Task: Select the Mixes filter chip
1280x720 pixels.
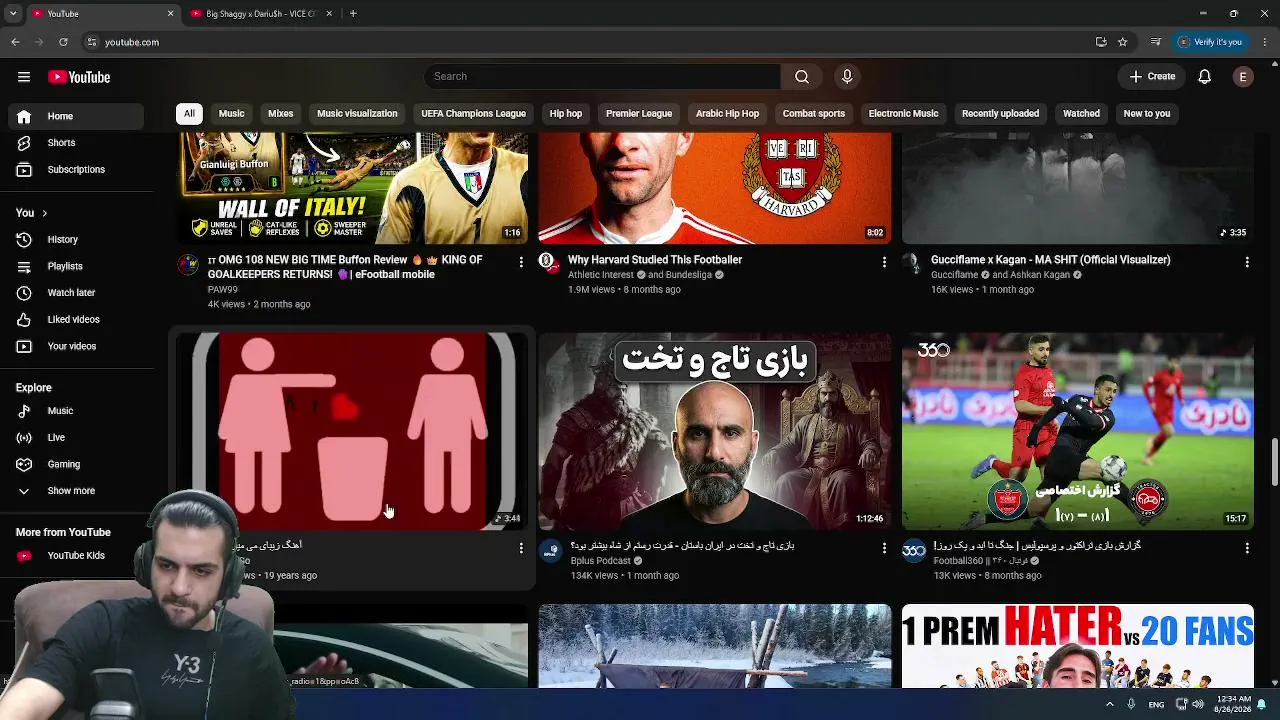Action: [281, 114]
